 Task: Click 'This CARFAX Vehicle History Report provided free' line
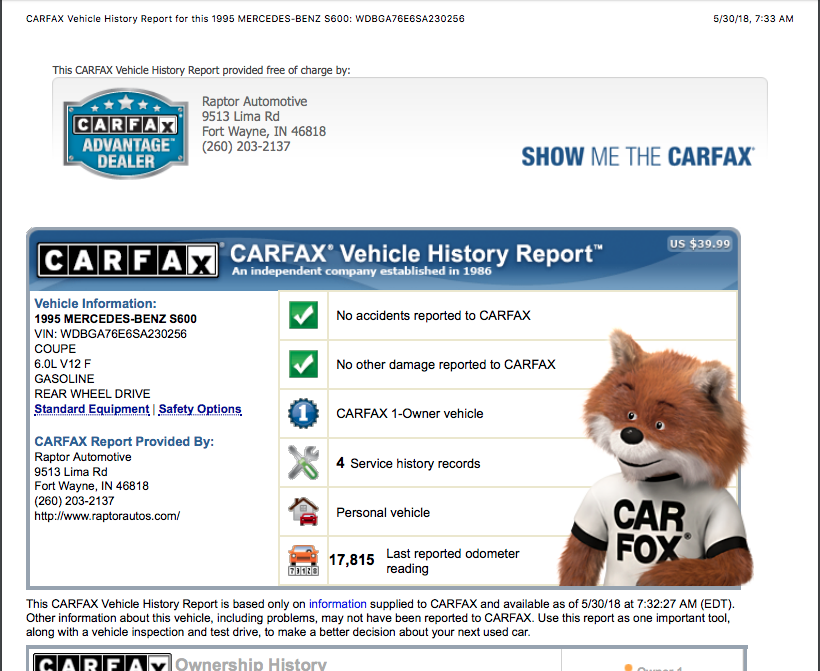[x=201, y=70]
